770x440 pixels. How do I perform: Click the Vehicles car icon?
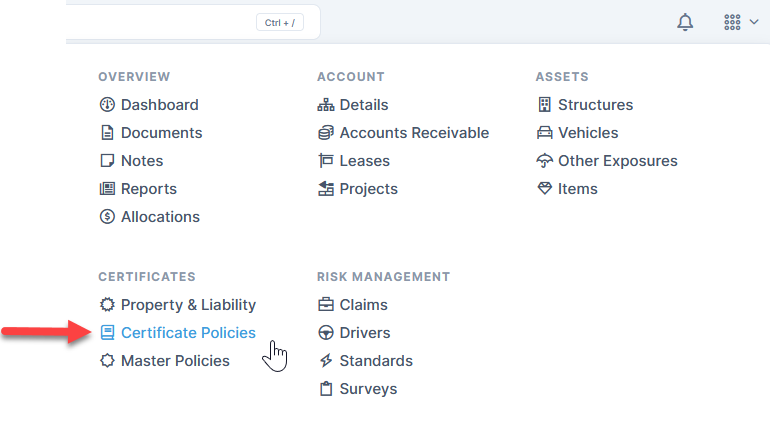point(545,133)
